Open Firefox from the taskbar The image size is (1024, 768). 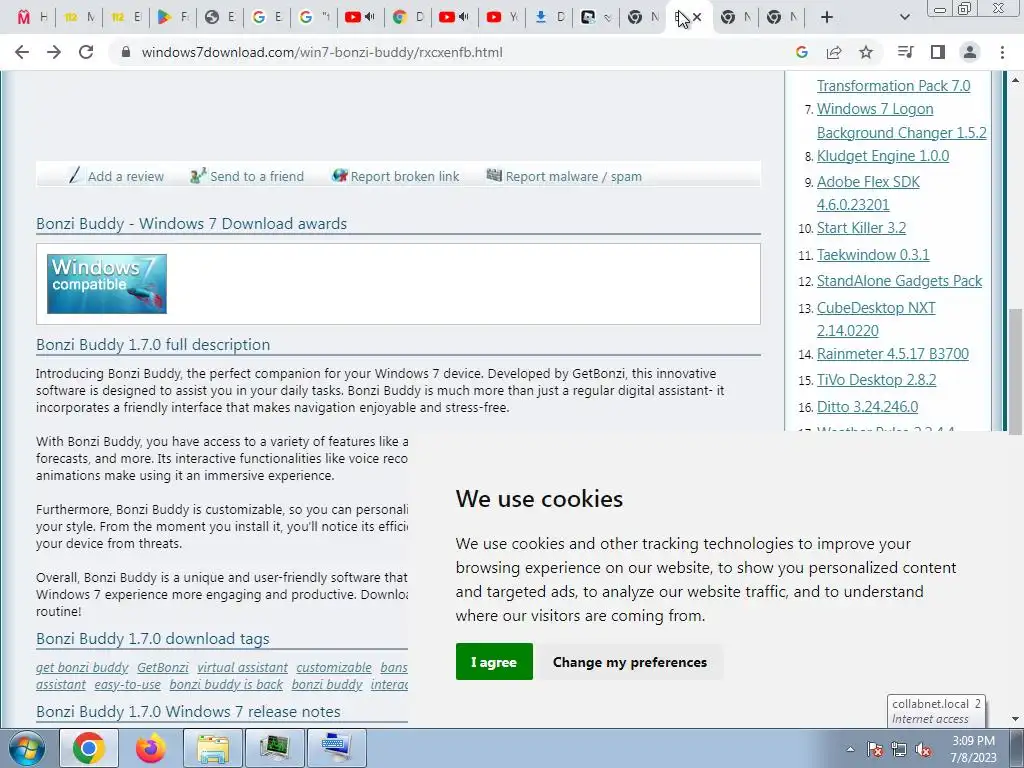click(151, 748)
